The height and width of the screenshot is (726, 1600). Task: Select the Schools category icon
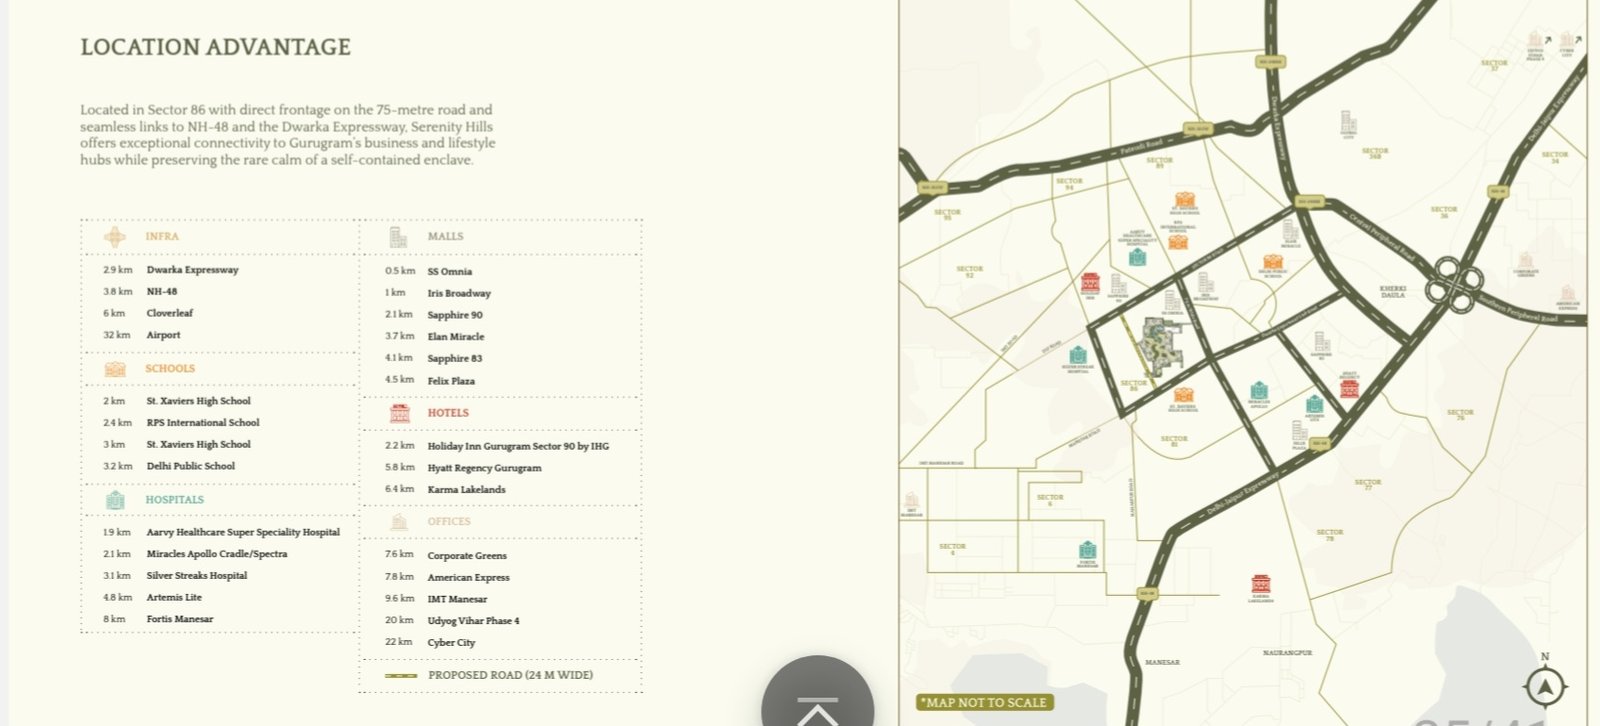[x=115, y=369]
